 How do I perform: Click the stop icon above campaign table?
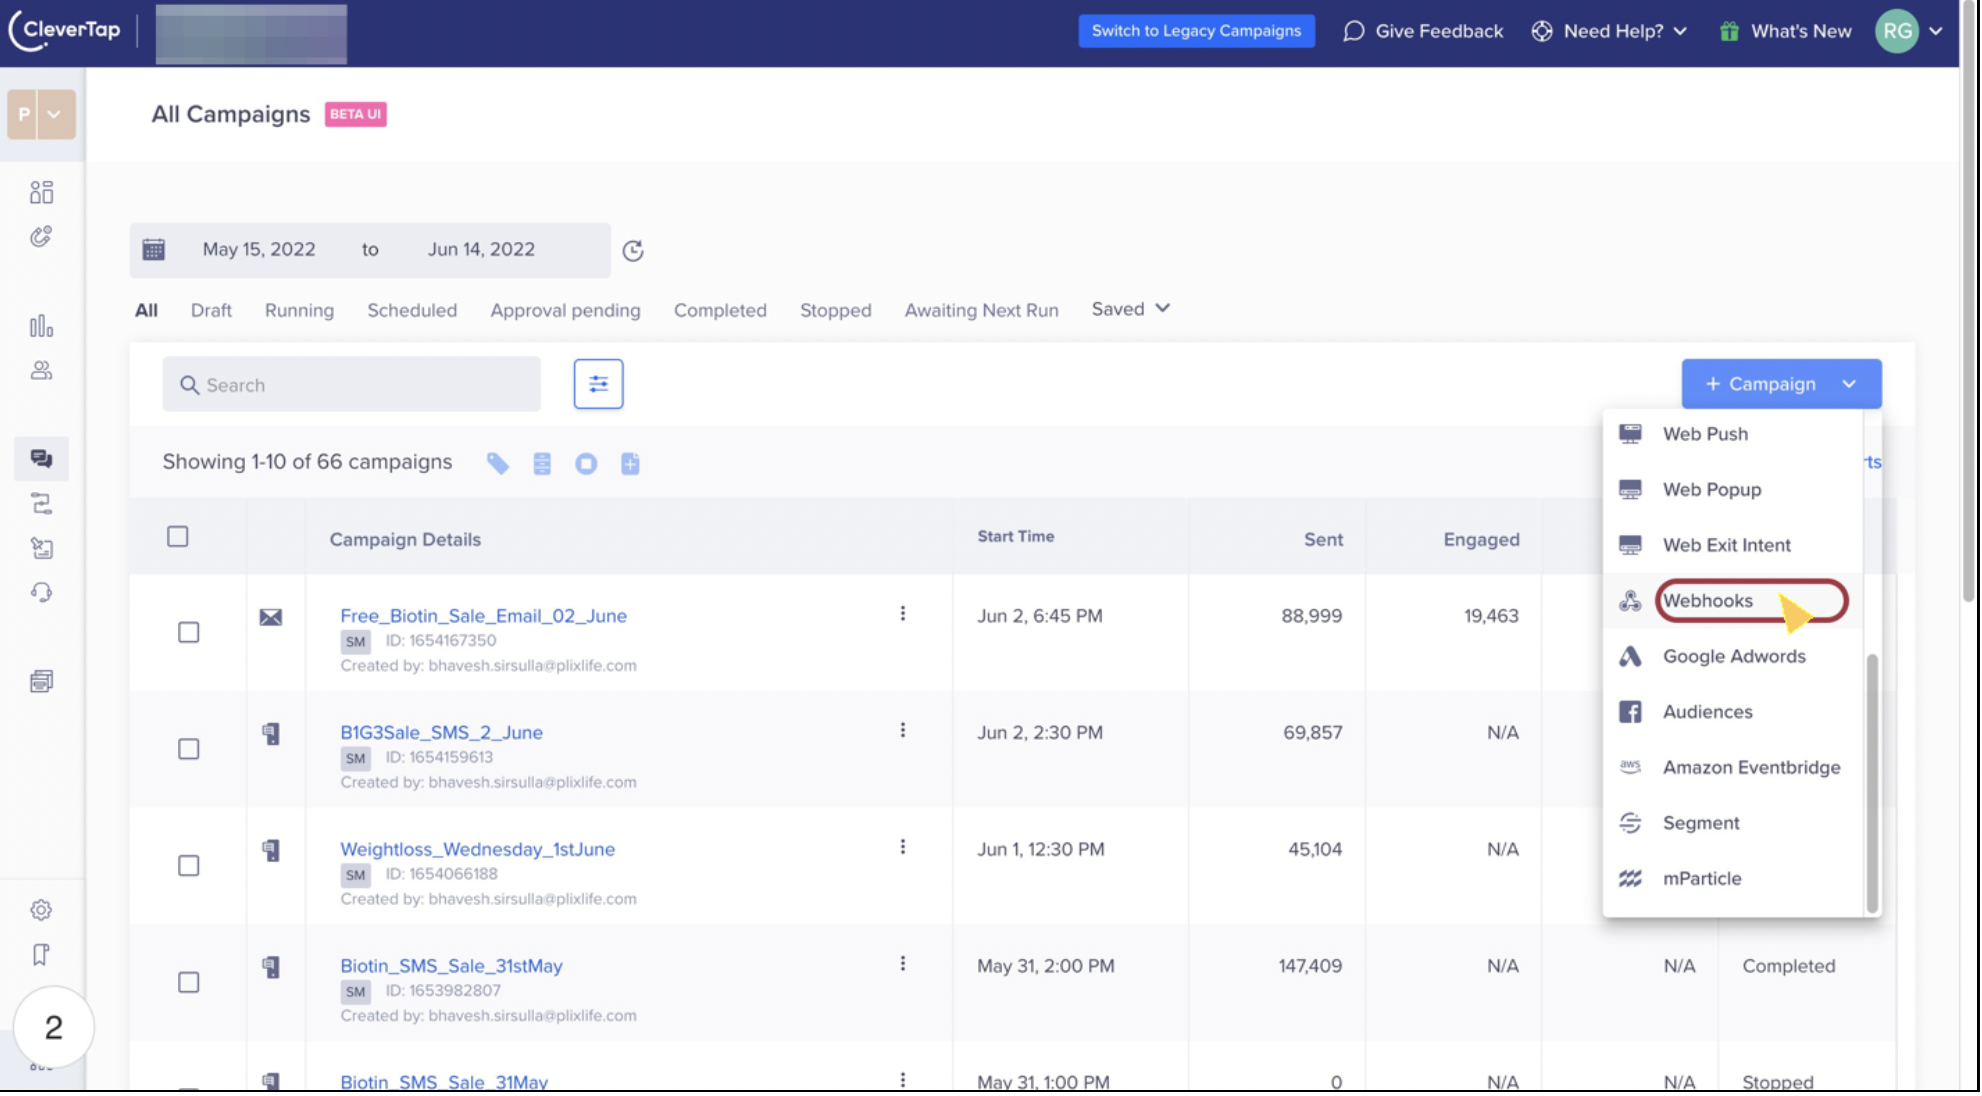586,463
